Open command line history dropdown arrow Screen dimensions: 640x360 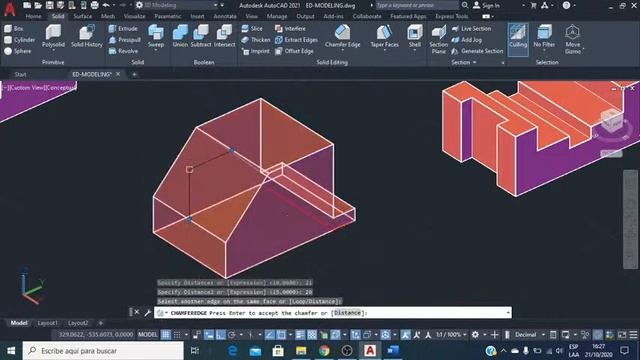tap(508, 313)
